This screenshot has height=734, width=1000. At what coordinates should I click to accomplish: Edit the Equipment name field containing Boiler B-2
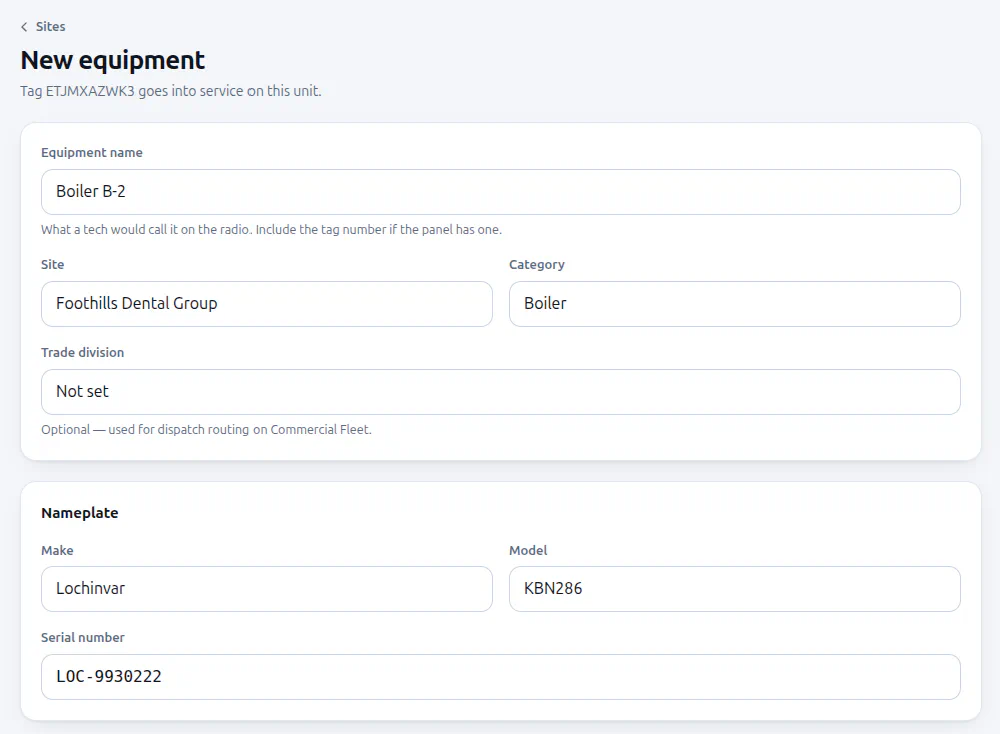[x=501, y=192]
